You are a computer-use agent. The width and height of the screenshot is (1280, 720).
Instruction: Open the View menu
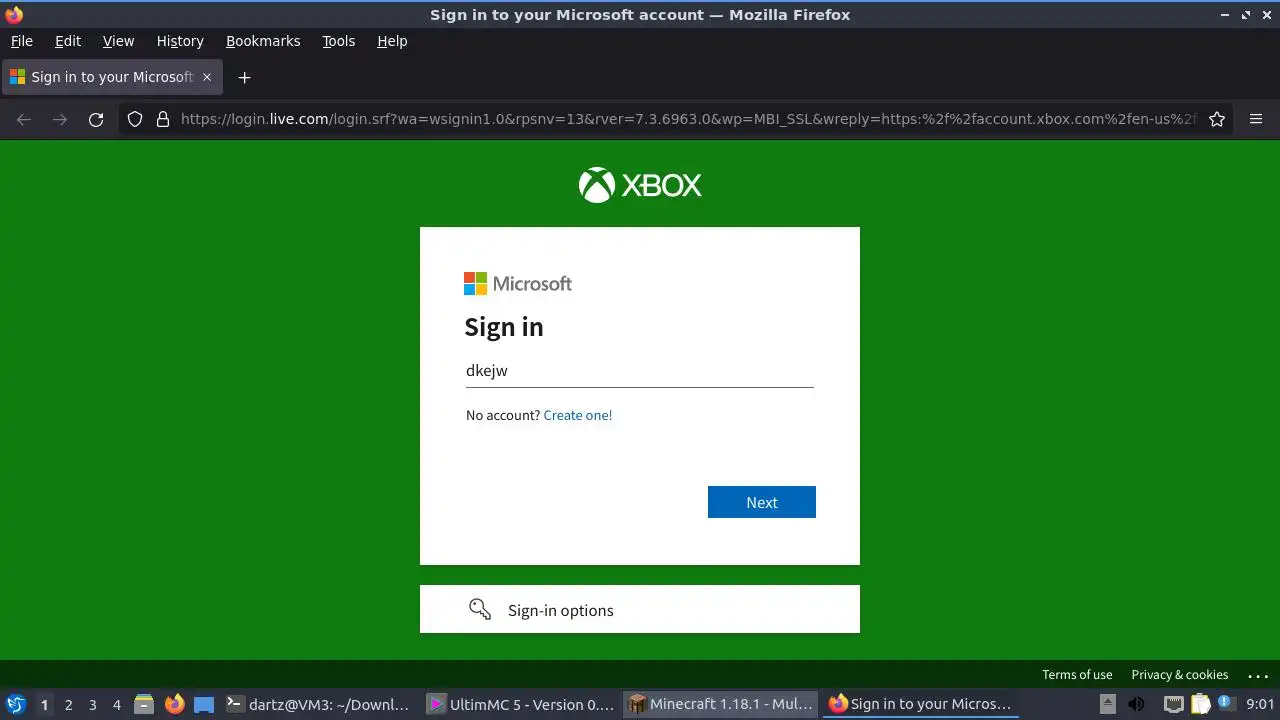(118, 41)
